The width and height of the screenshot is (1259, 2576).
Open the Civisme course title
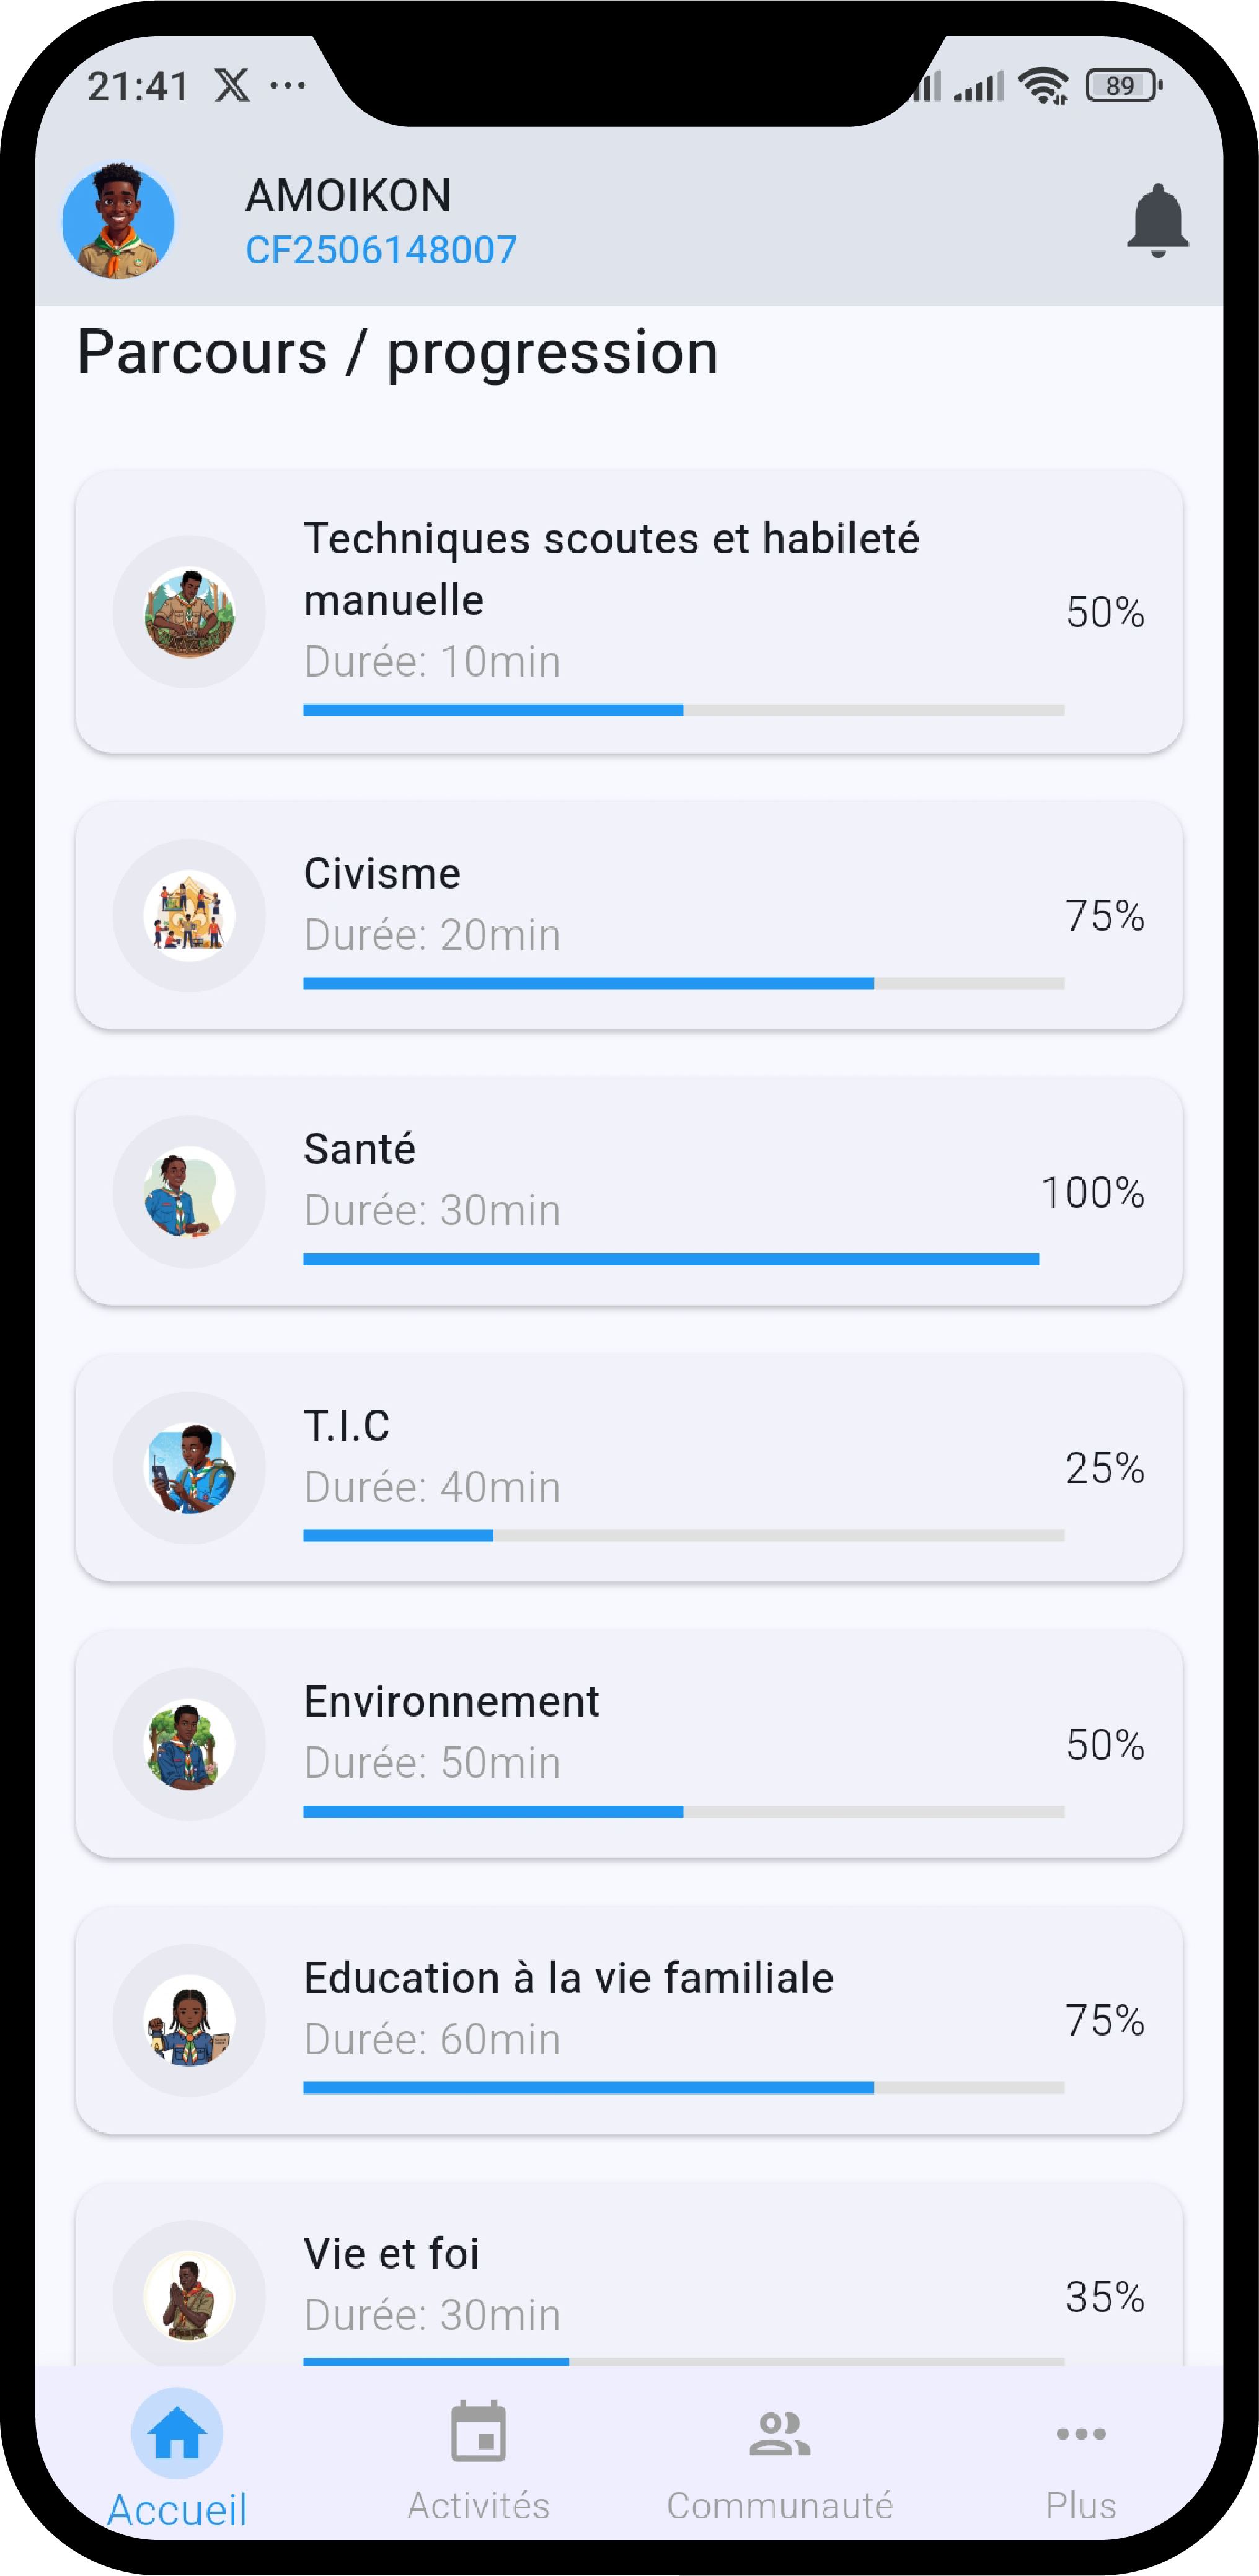pos(382,874)
